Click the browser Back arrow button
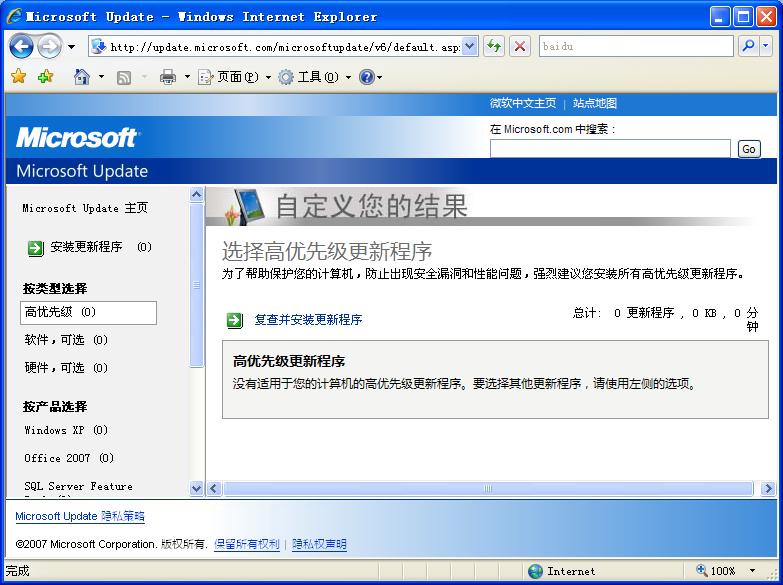 click(x=21, y=47)
